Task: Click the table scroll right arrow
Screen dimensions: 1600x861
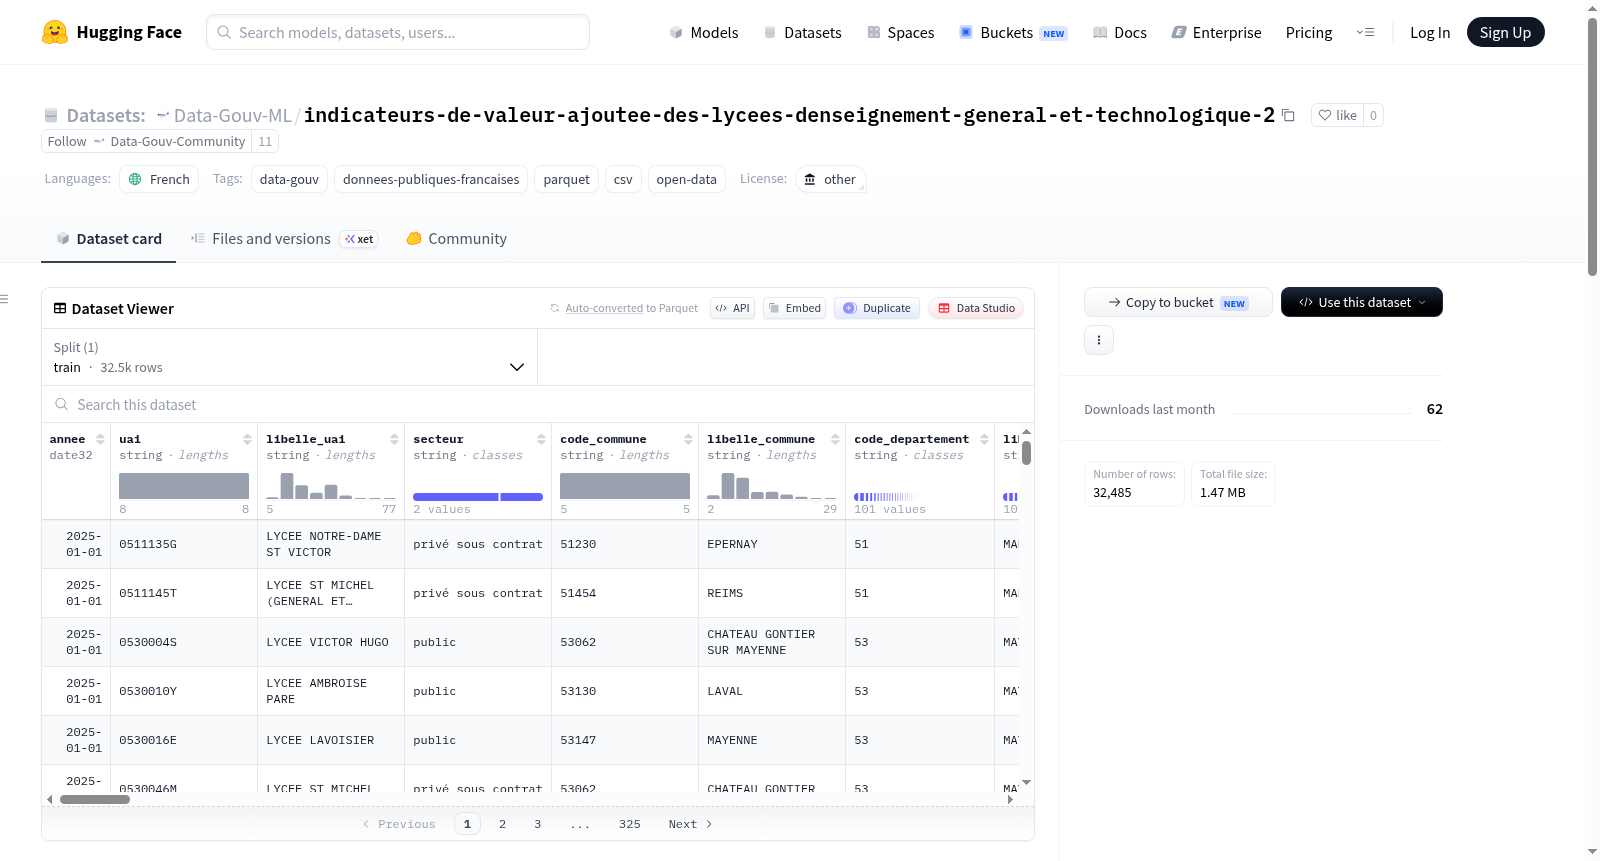Action: click(x=1010, y=799)
